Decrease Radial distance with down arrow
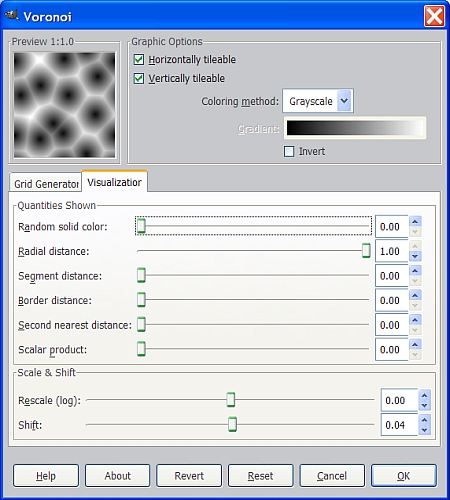 pyautogui.click(x=415, y=256)
